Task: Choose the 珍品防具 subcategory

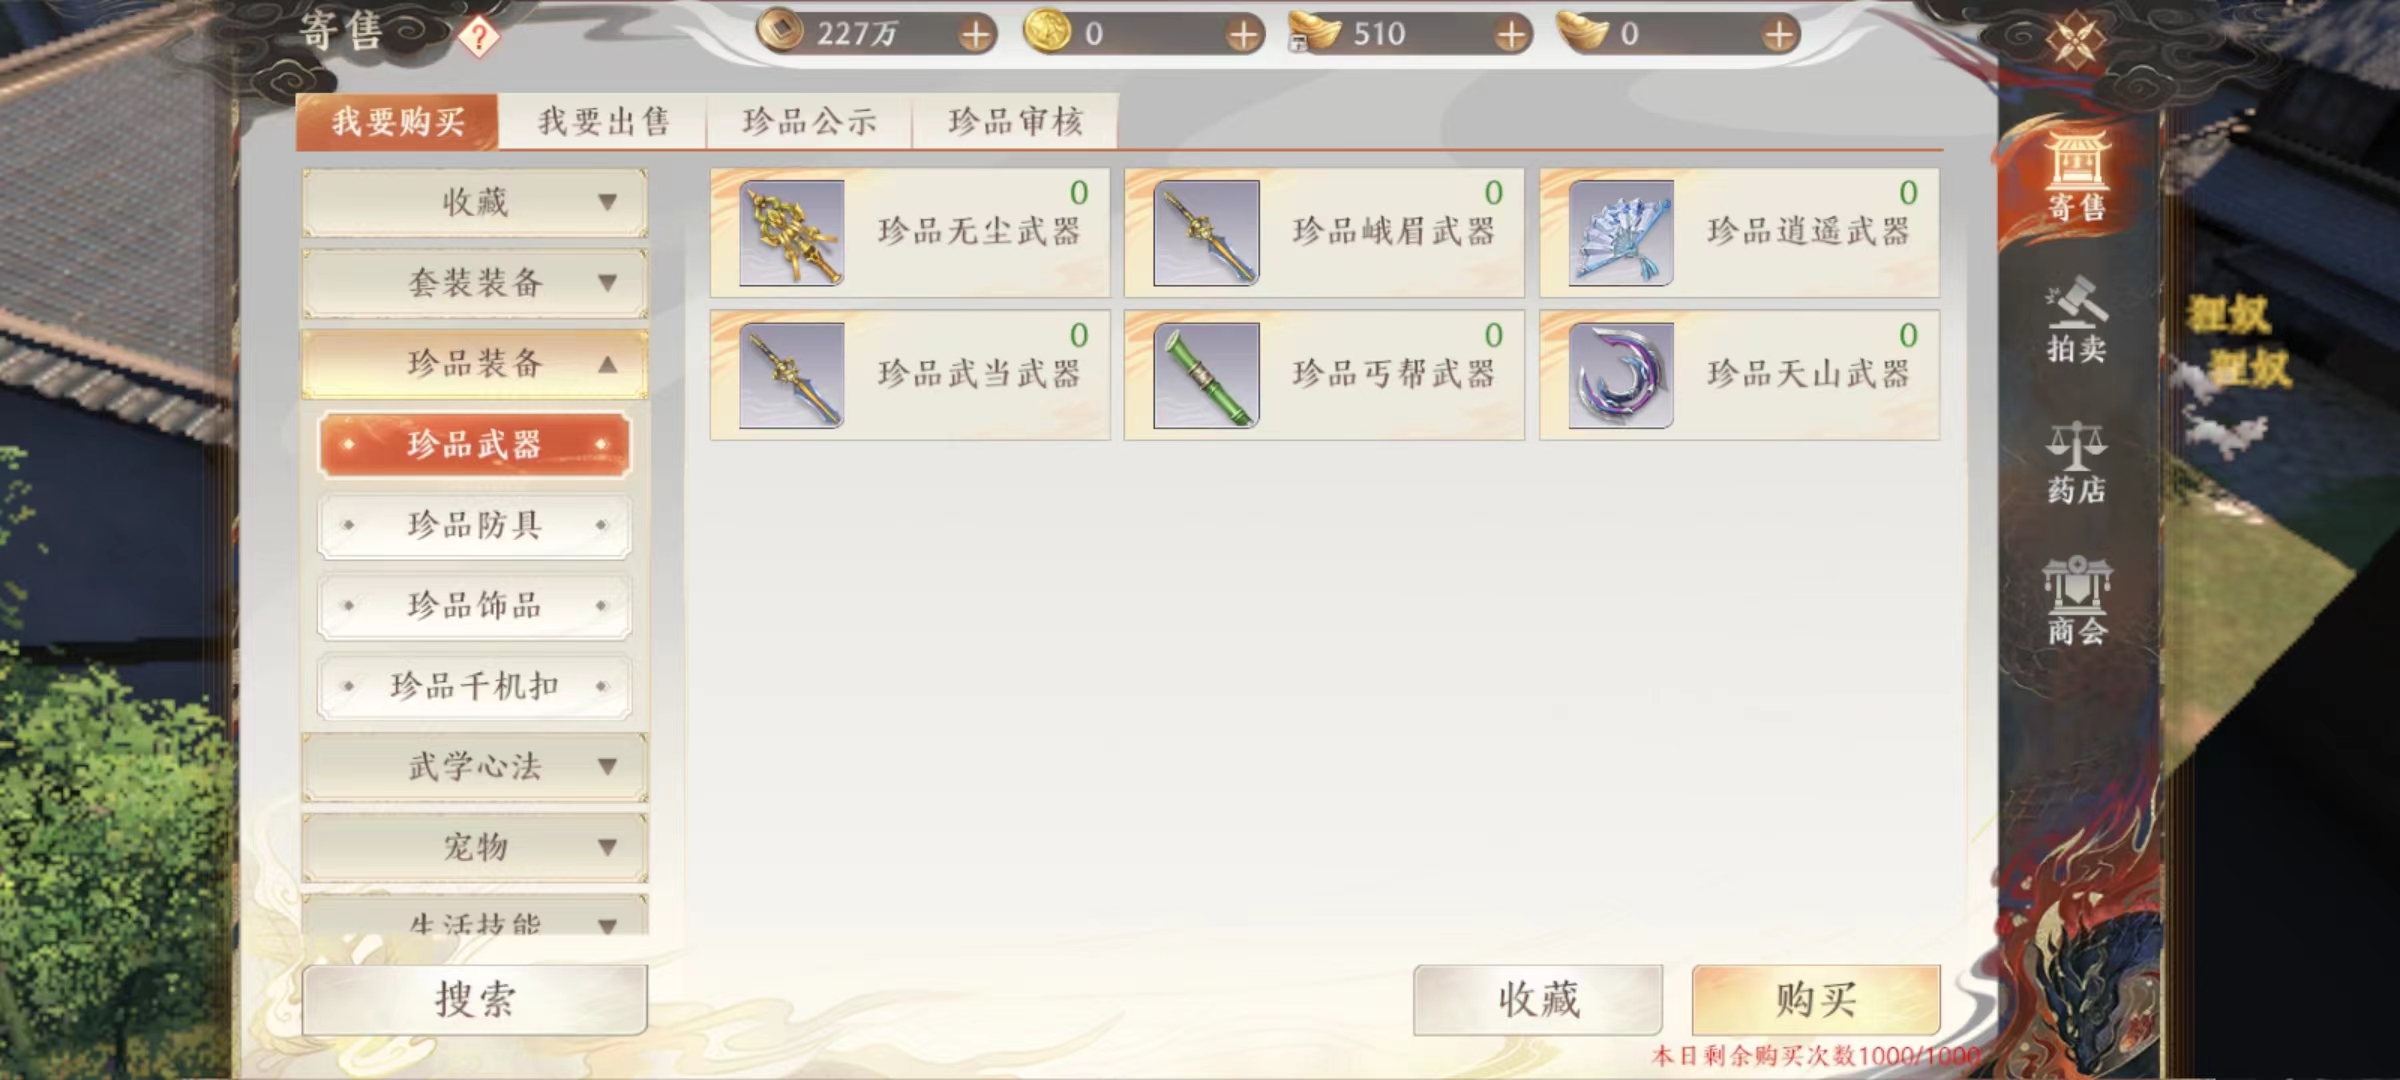Action: click(474, 525)
